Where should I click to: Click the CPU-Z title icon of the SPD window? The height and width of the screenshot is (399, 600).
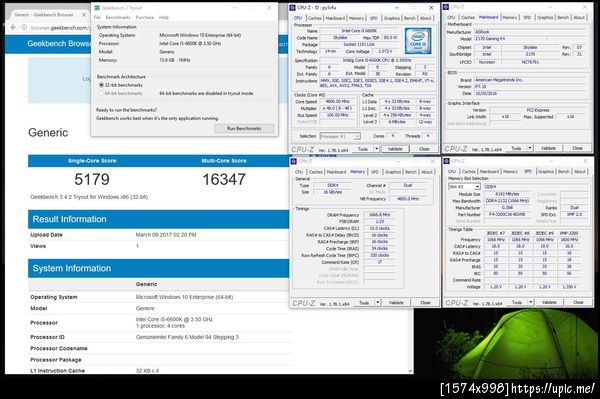[x=447, y=161]
